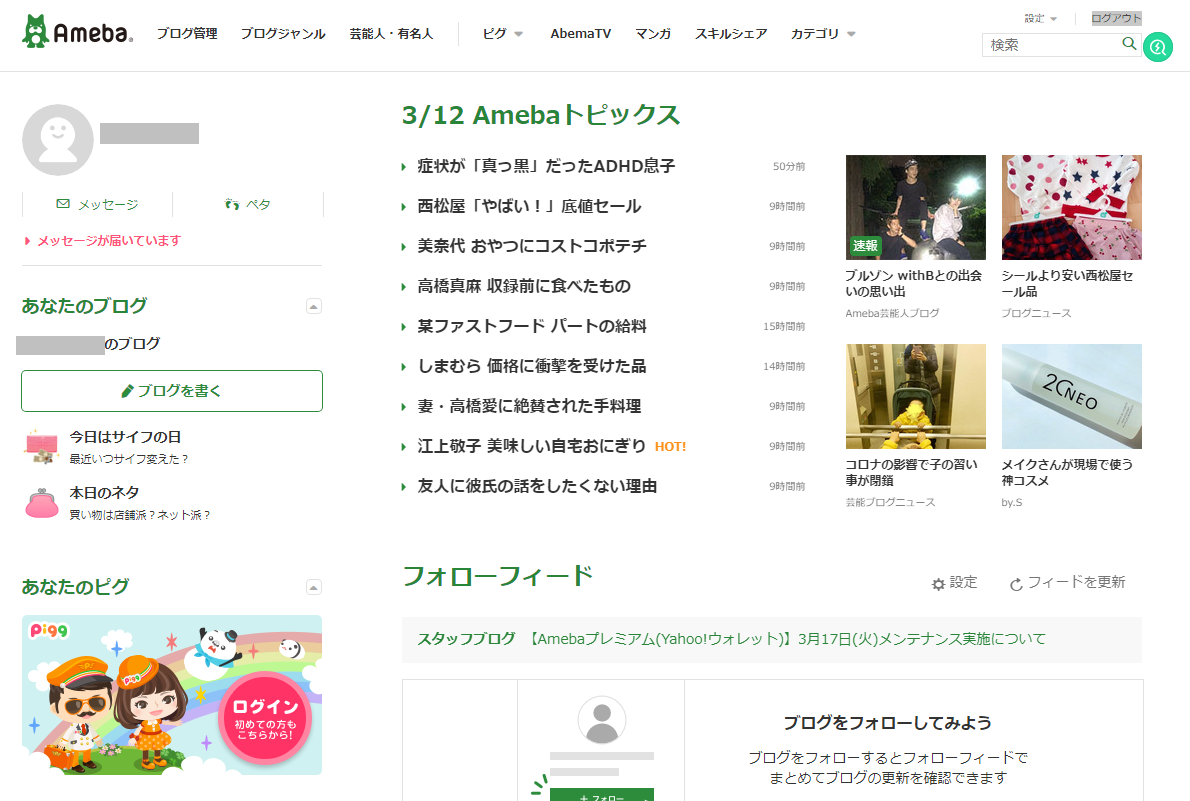Open the ピグ dropdown menu
1190x801 pixels.
point(502,33)
